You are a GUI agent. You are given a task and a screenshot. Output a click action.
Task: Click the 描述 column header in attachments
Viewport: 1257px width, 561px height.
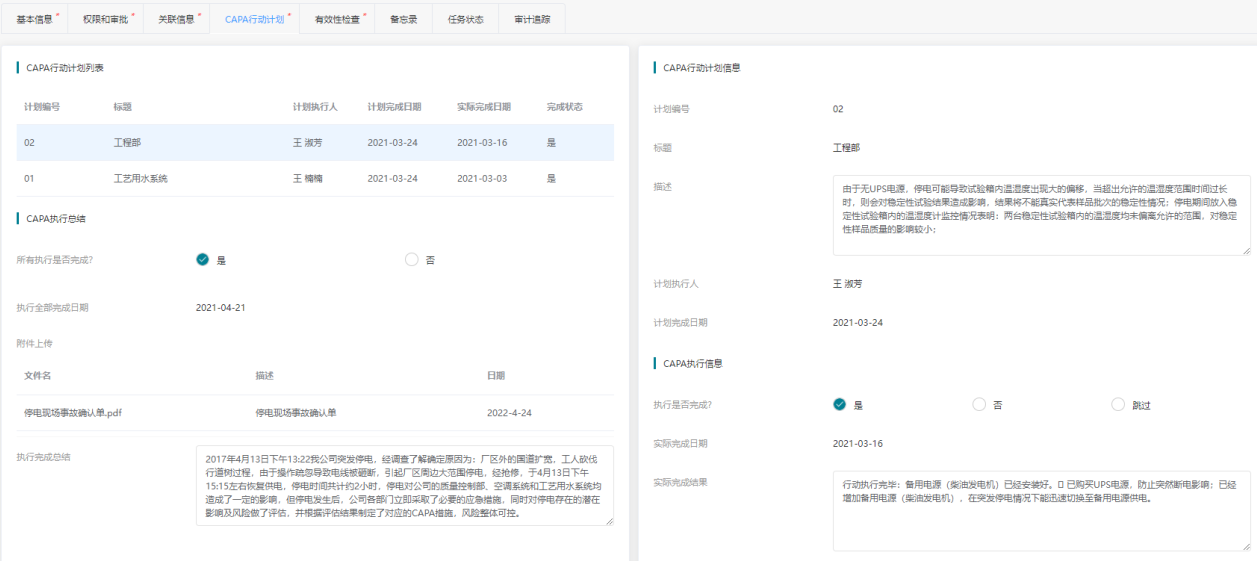(264, 376)
